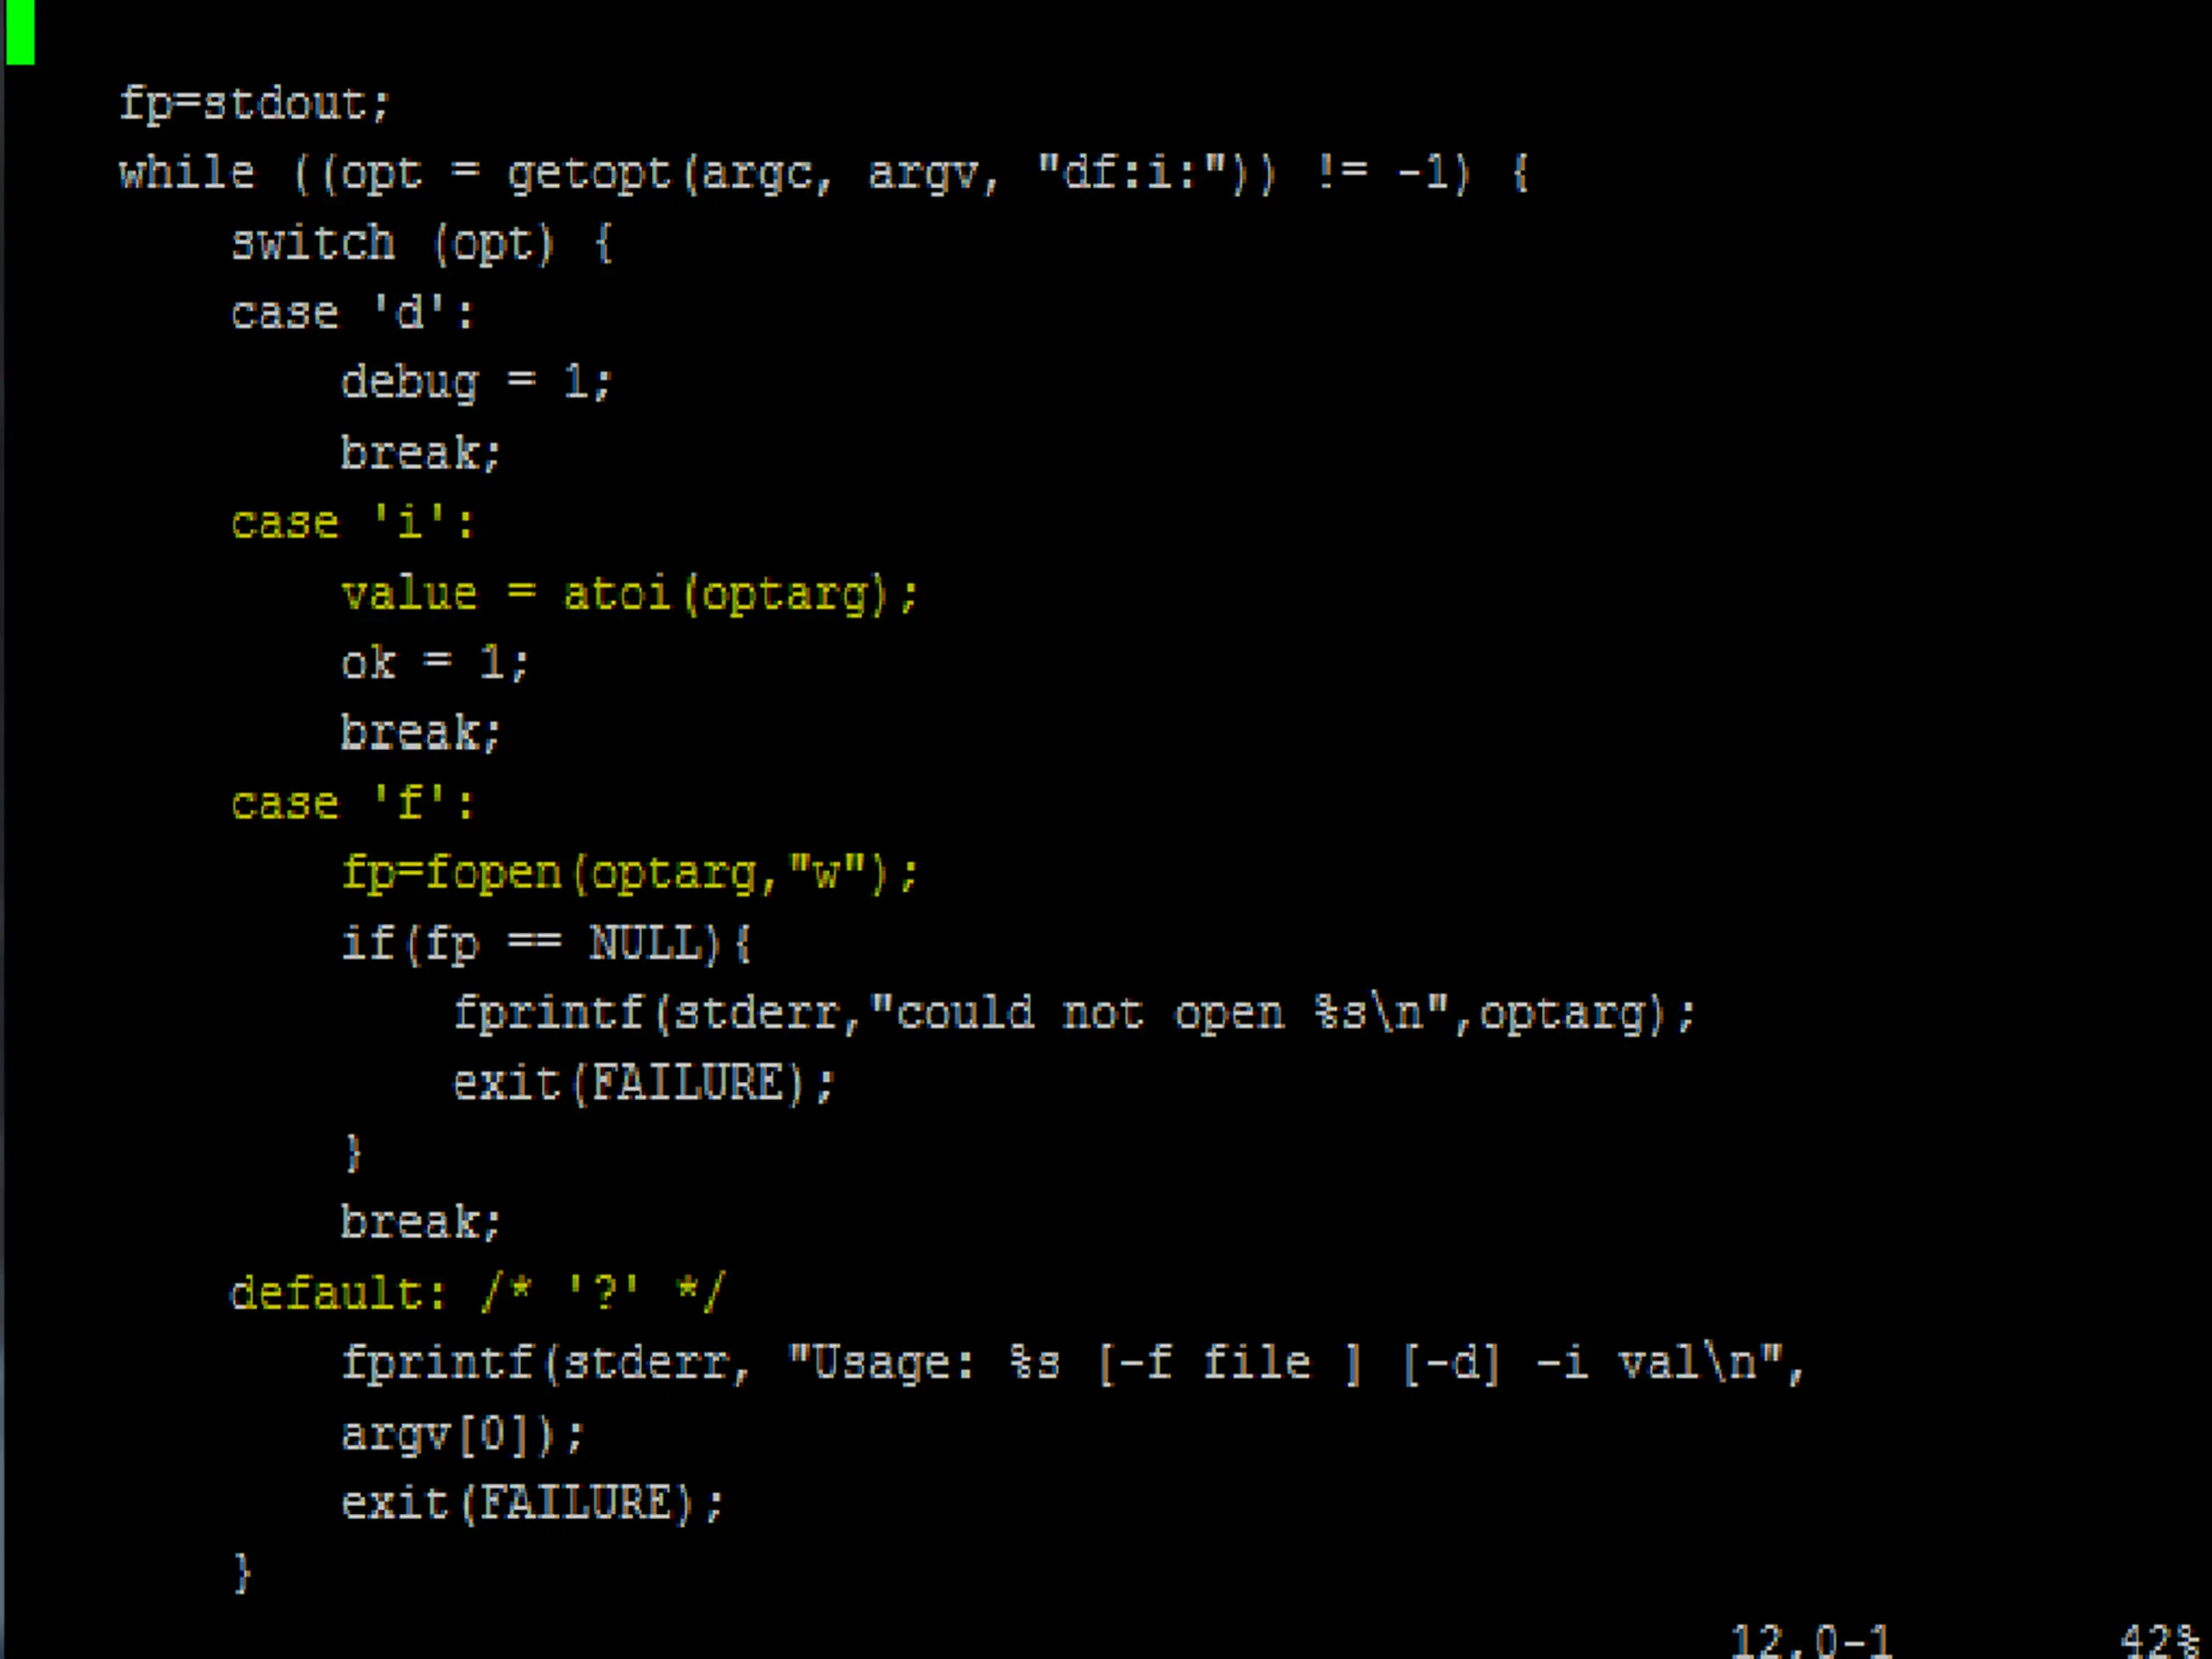
Task: Click the green cursor block
Action: click(20, 31)
